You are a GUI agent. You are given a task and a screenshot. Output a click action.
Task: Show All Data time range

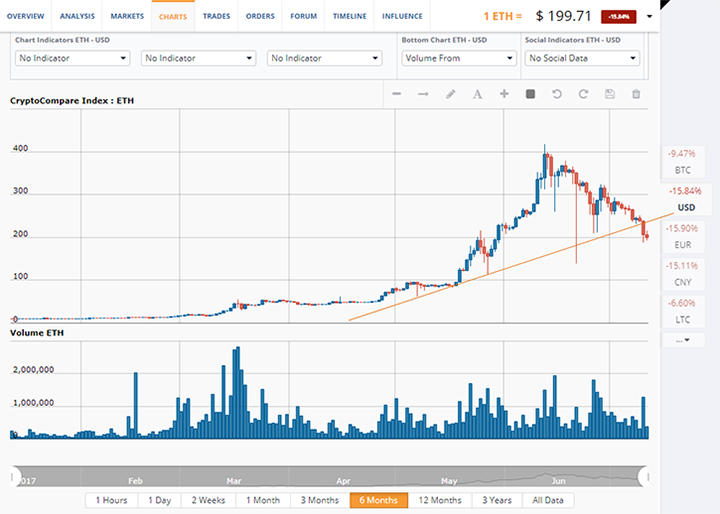pyautogui.click(x=549, y=500)
